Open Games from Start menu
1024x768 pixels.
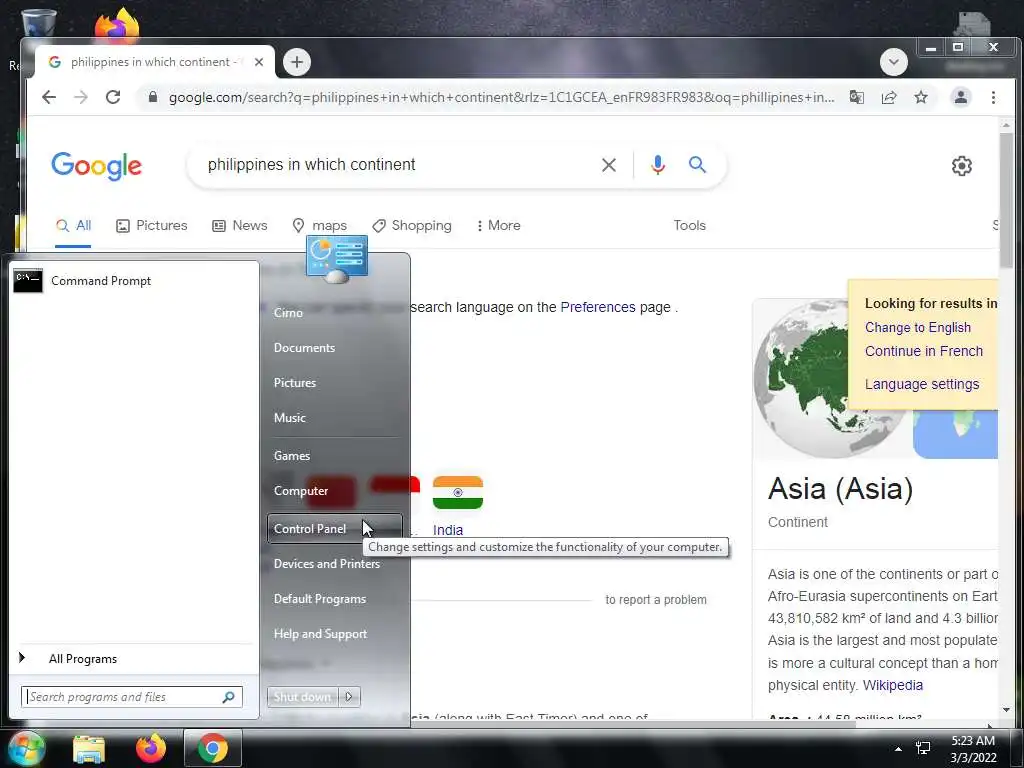point(335,456)
